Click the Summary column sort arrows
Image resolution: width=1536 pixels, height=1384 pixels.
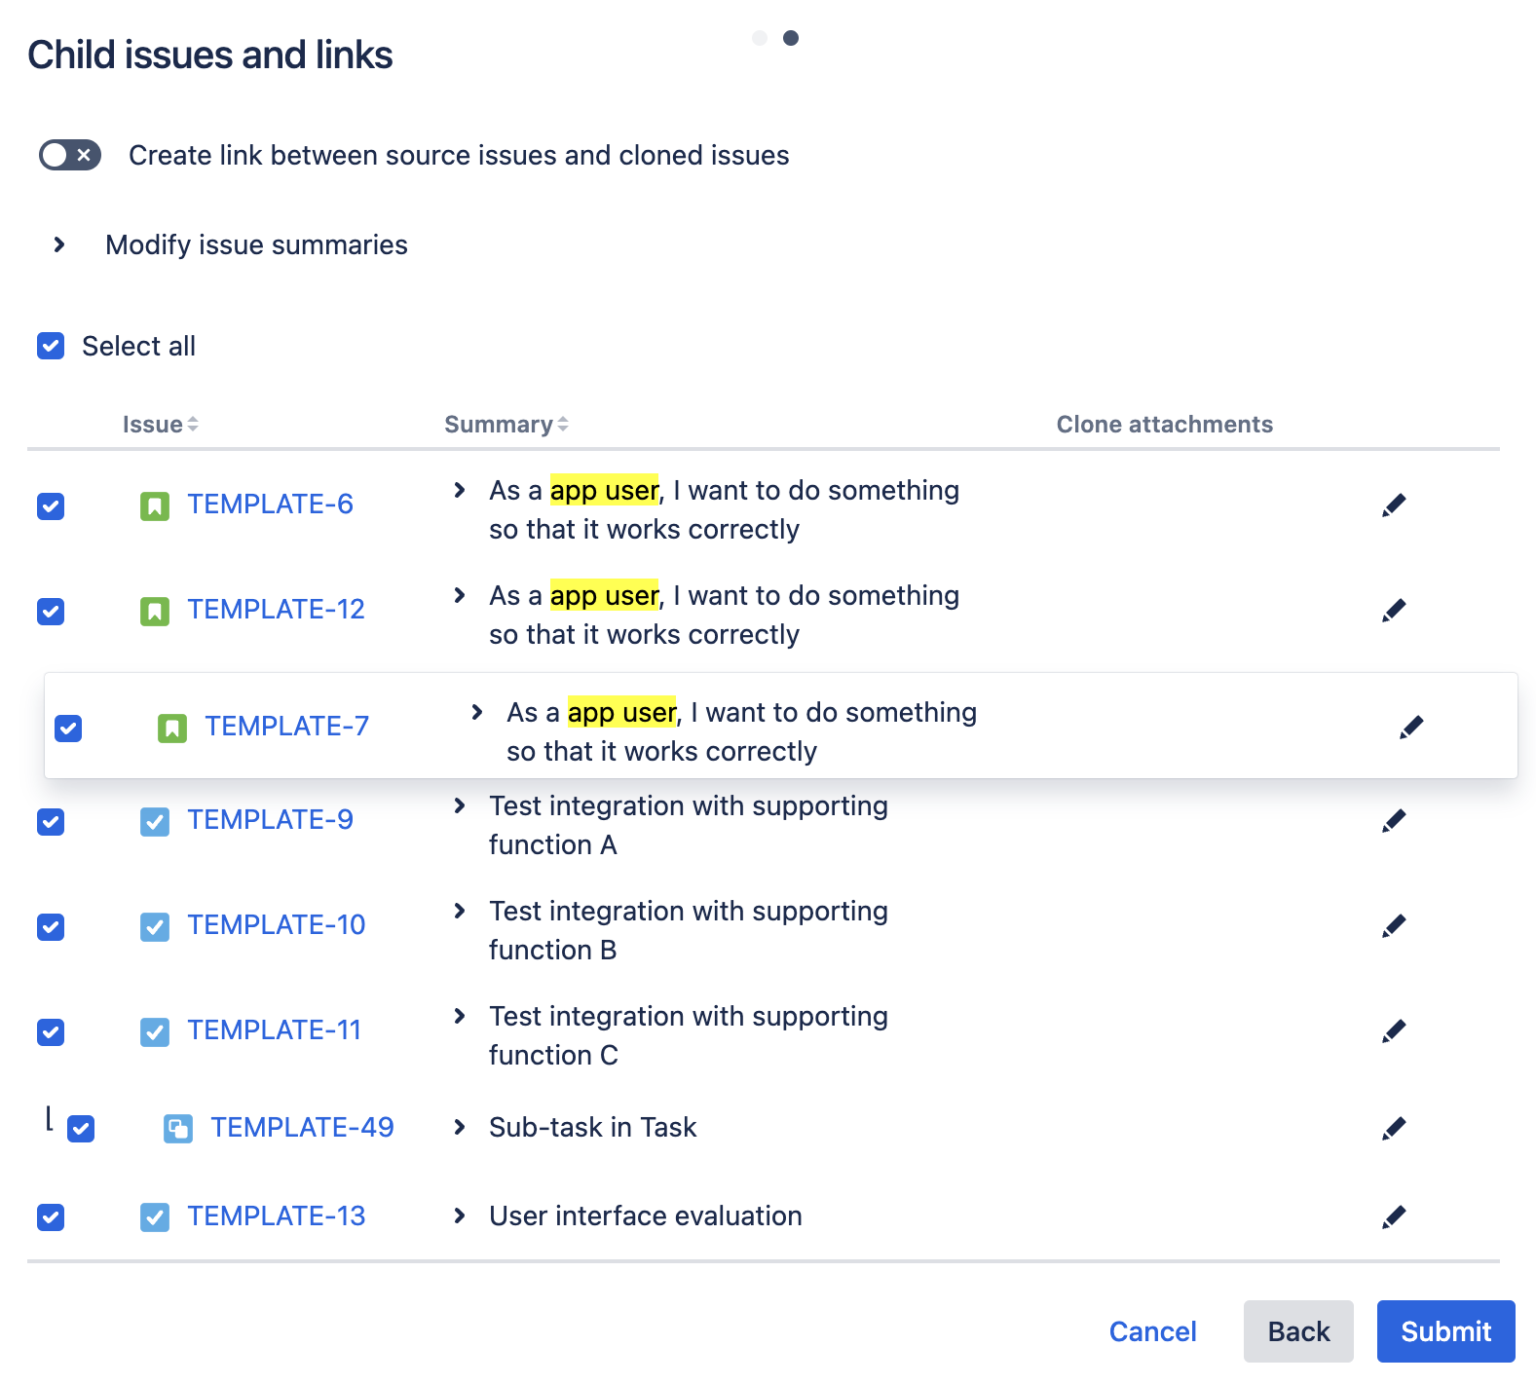click(x=563, y=424)
